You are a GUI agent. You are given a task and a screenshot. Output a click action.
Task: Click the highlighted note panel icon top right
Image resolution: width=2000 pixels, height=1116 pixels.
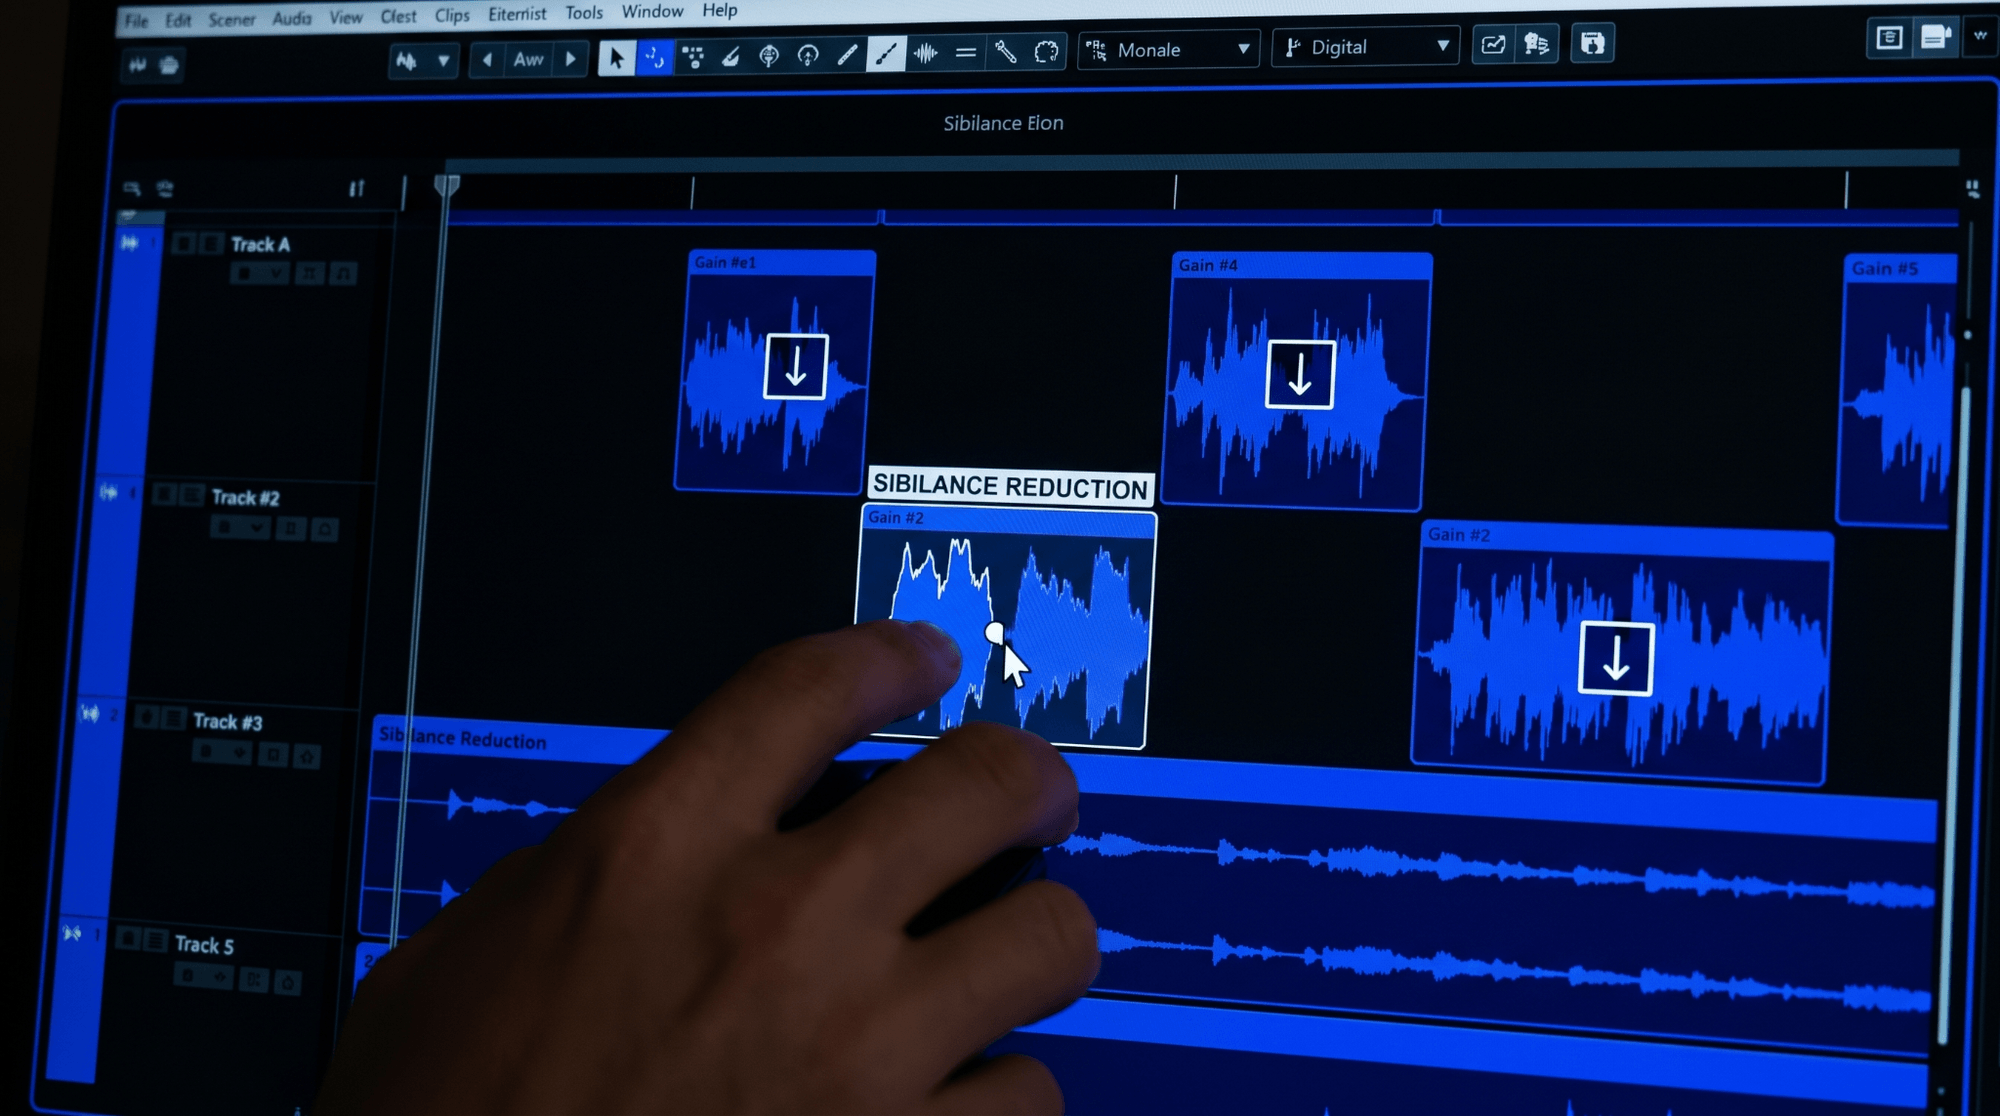point(1935,38)
